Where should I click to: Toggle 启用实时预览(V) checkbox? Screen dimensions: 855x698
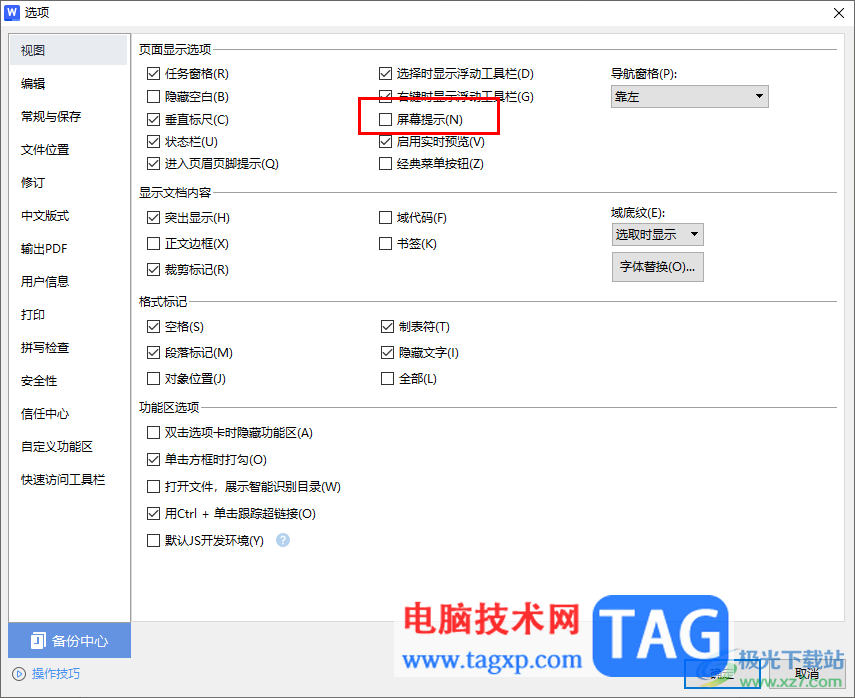click(386, 142)
